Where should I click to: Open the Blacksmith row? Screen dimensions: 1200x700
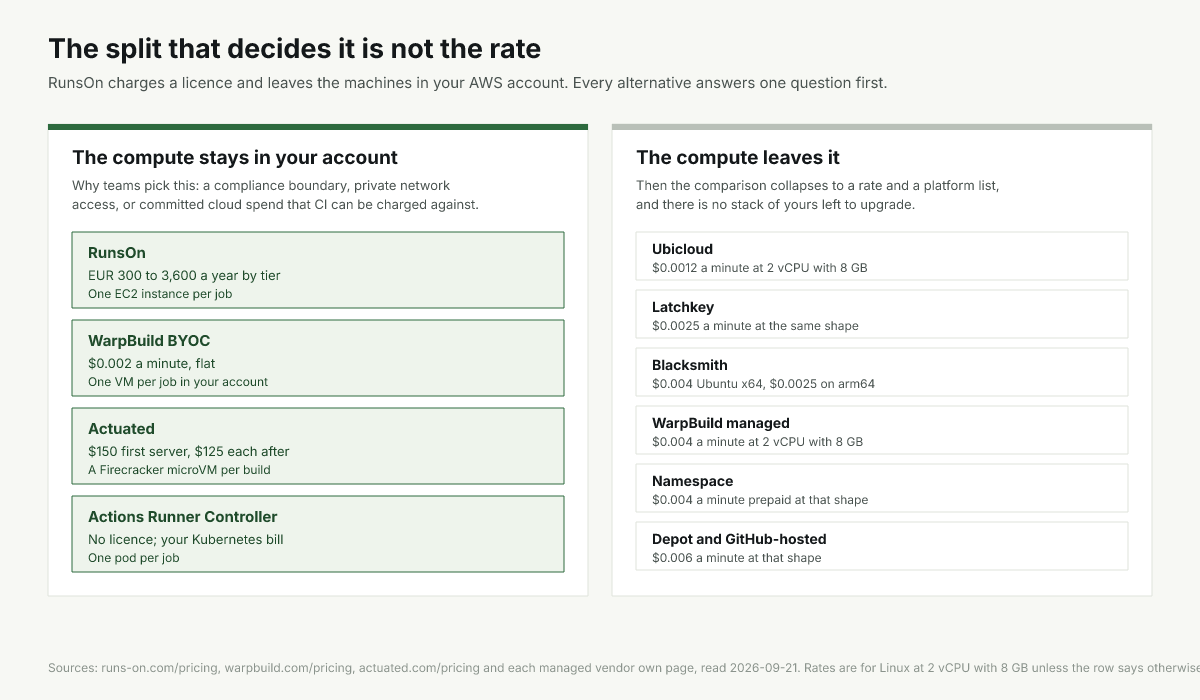click(x=882, y=372)
